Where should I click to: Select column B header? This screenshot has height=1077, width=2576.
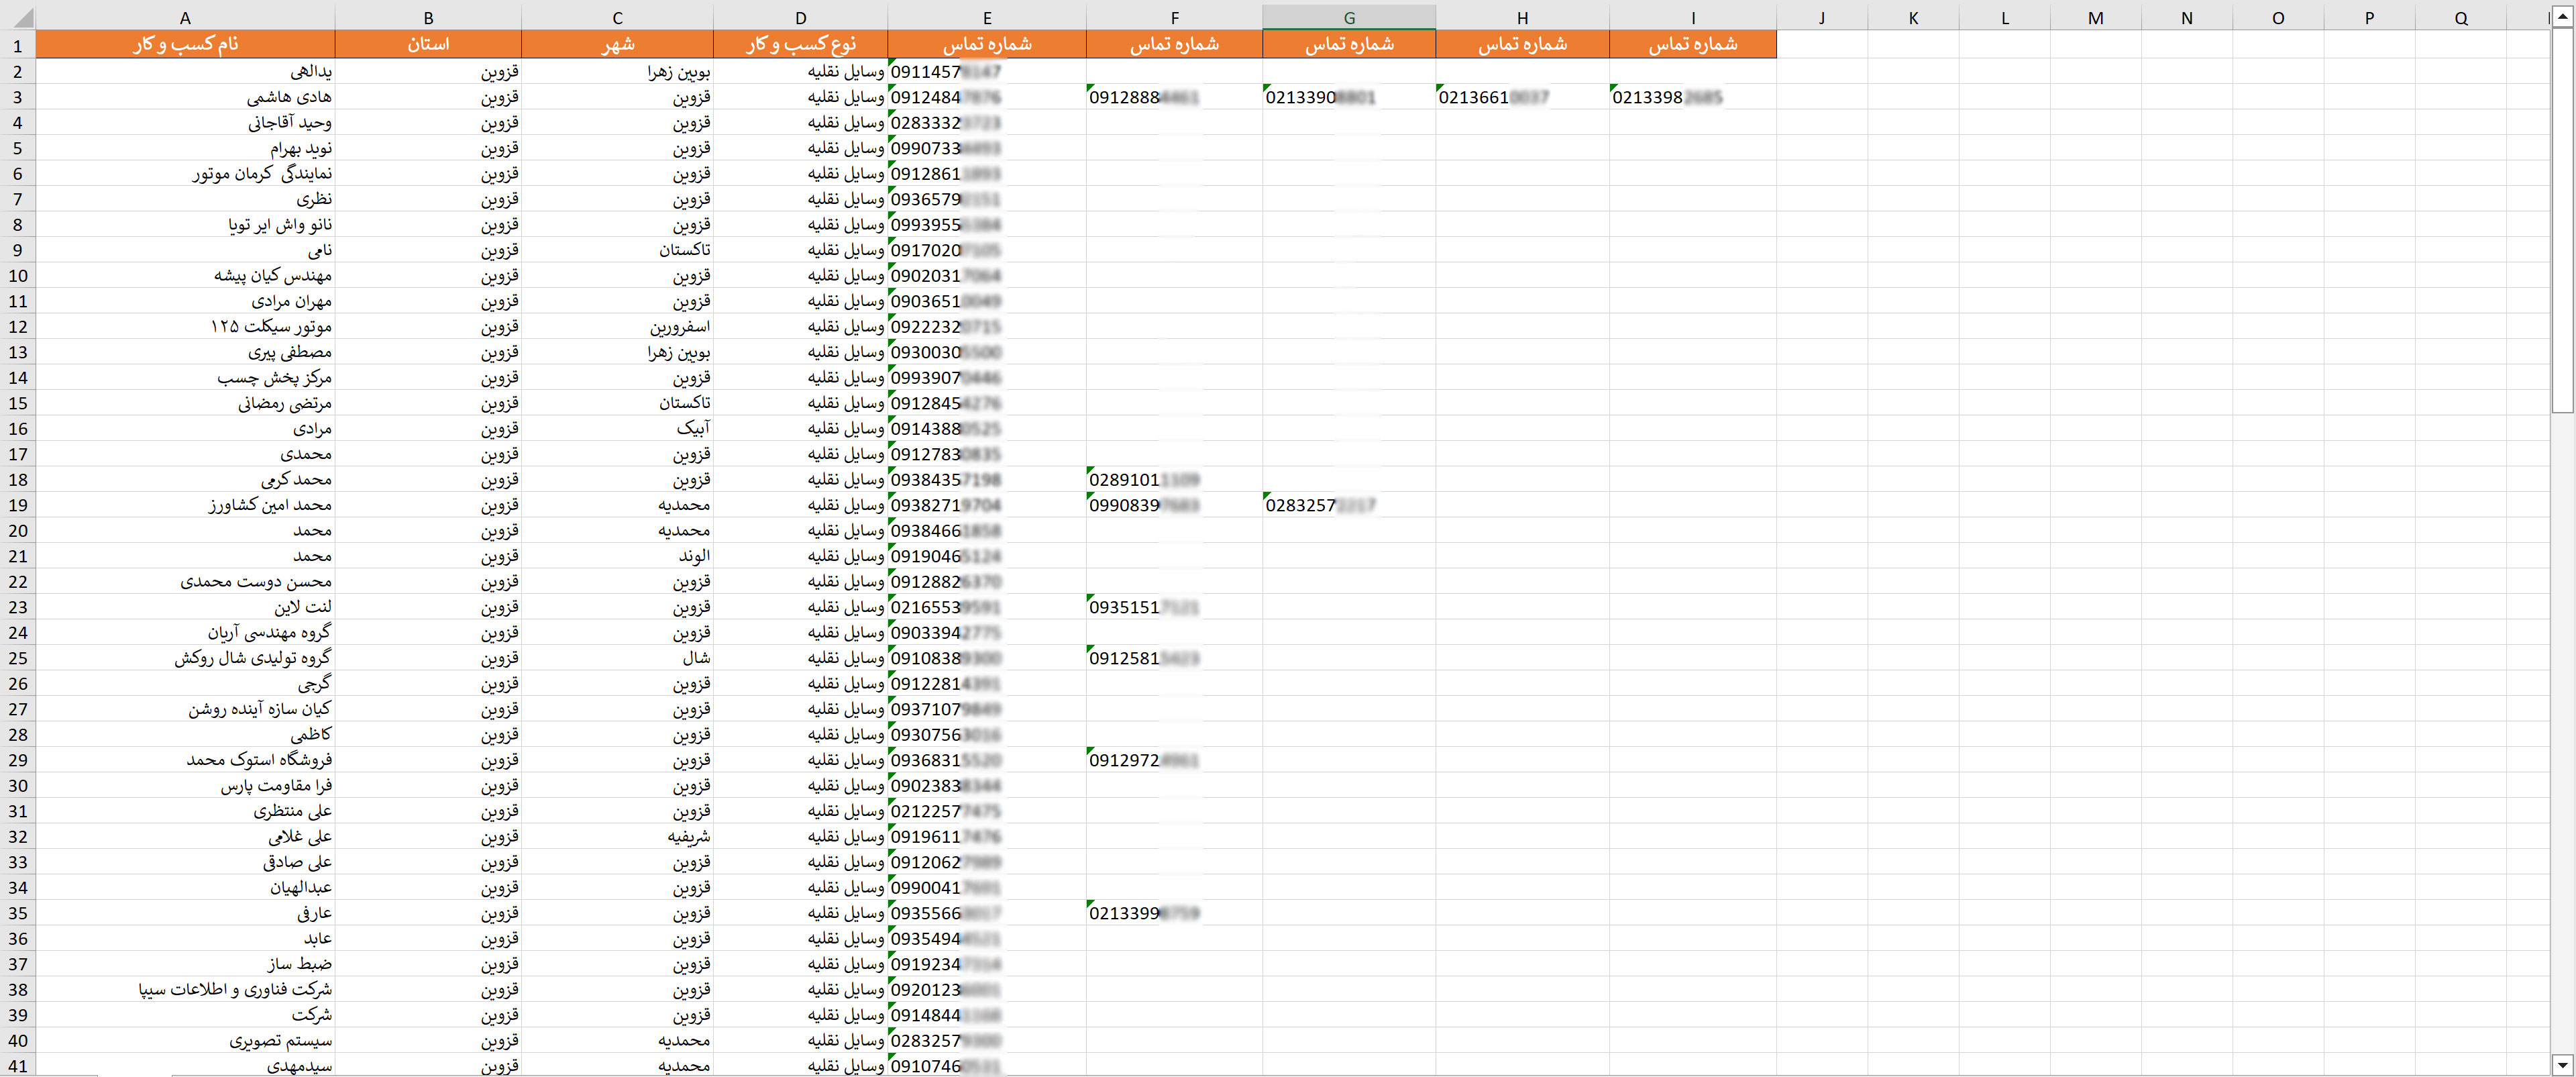pyautogui.click(x=428, y=17)
